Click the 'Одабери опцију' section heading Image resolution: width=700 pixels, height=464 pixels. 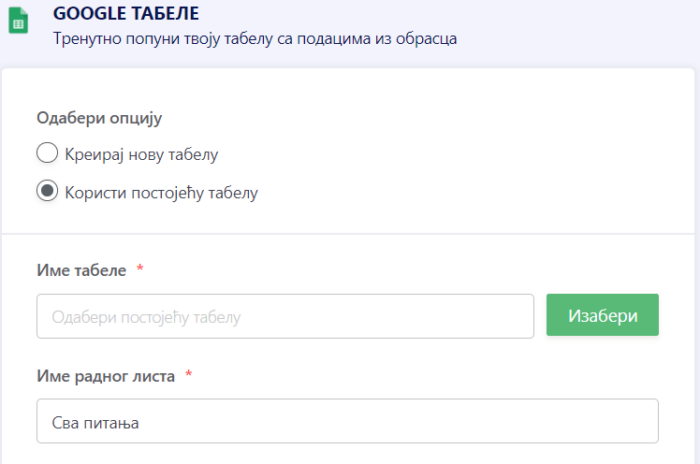(x=99, y=118)
